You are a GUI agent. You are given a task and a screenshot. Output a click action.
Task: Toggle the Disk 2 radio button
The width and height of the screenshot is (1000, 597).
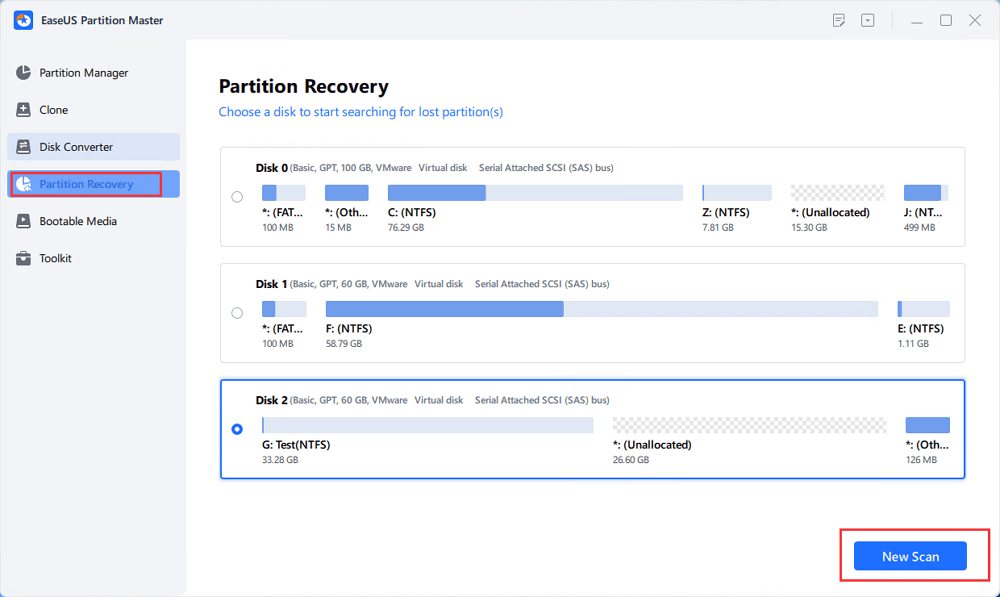[237, 429]
